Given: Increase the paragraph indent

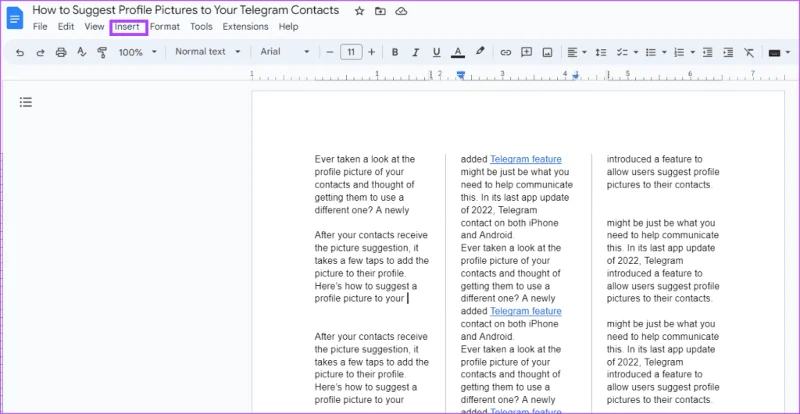Looking at the screenshot, I should click(728, 52).
